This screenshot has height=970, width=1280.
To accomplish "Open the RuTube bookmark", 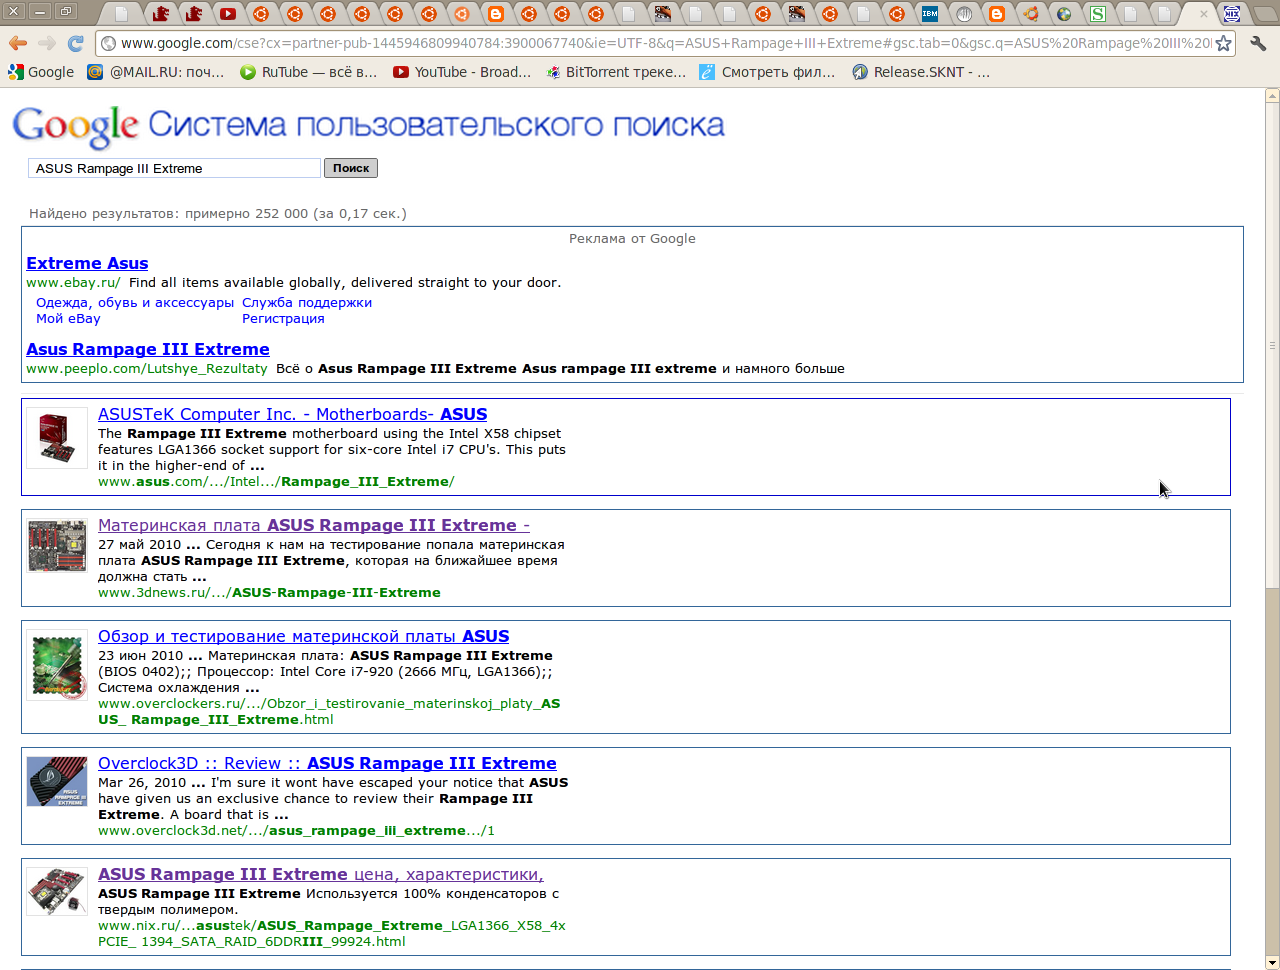I will point(309,72).
